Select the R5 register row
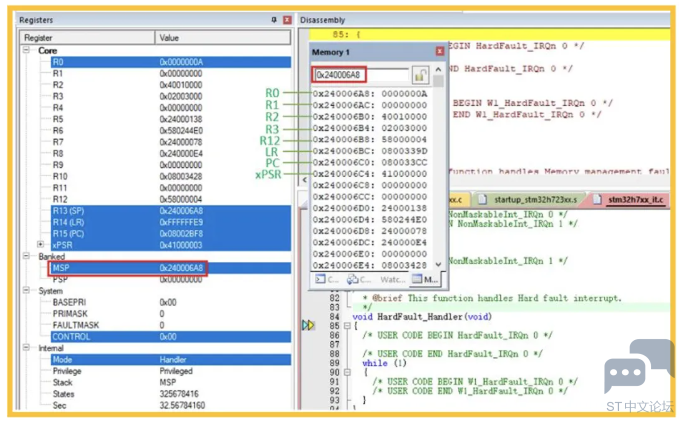 [x=171, y=119]
